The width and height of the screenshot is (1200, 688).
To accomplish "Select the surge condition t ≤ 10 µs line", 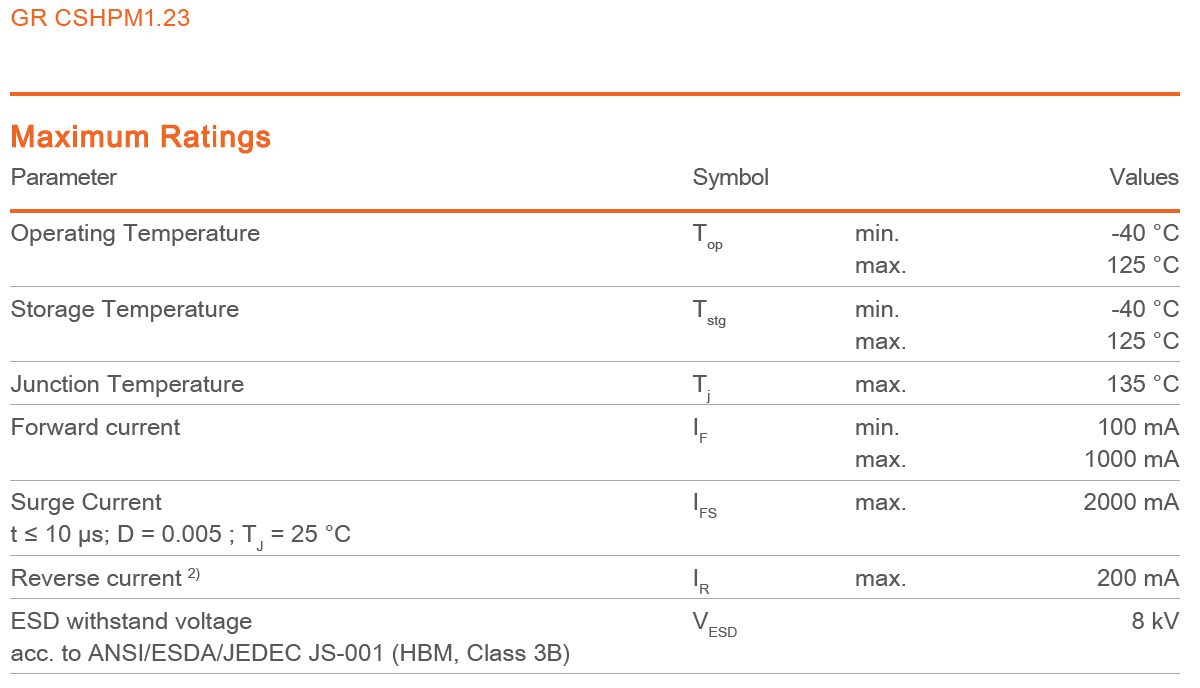I will [181, 536].
